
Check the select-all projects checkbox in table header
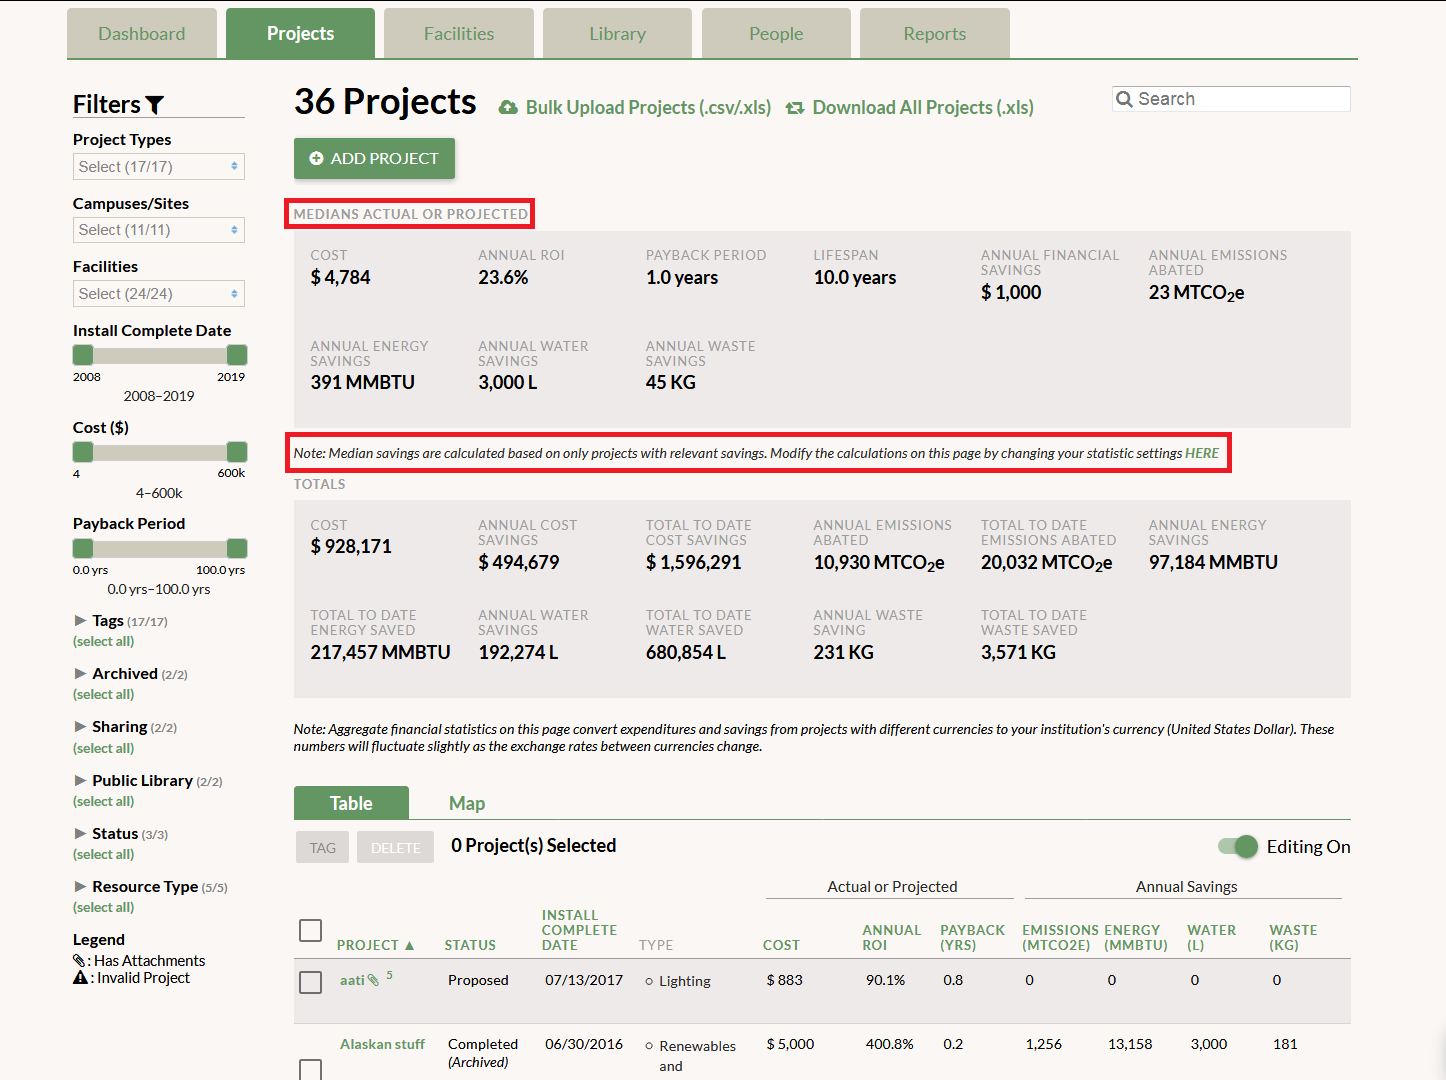click(x=311, y=931)
